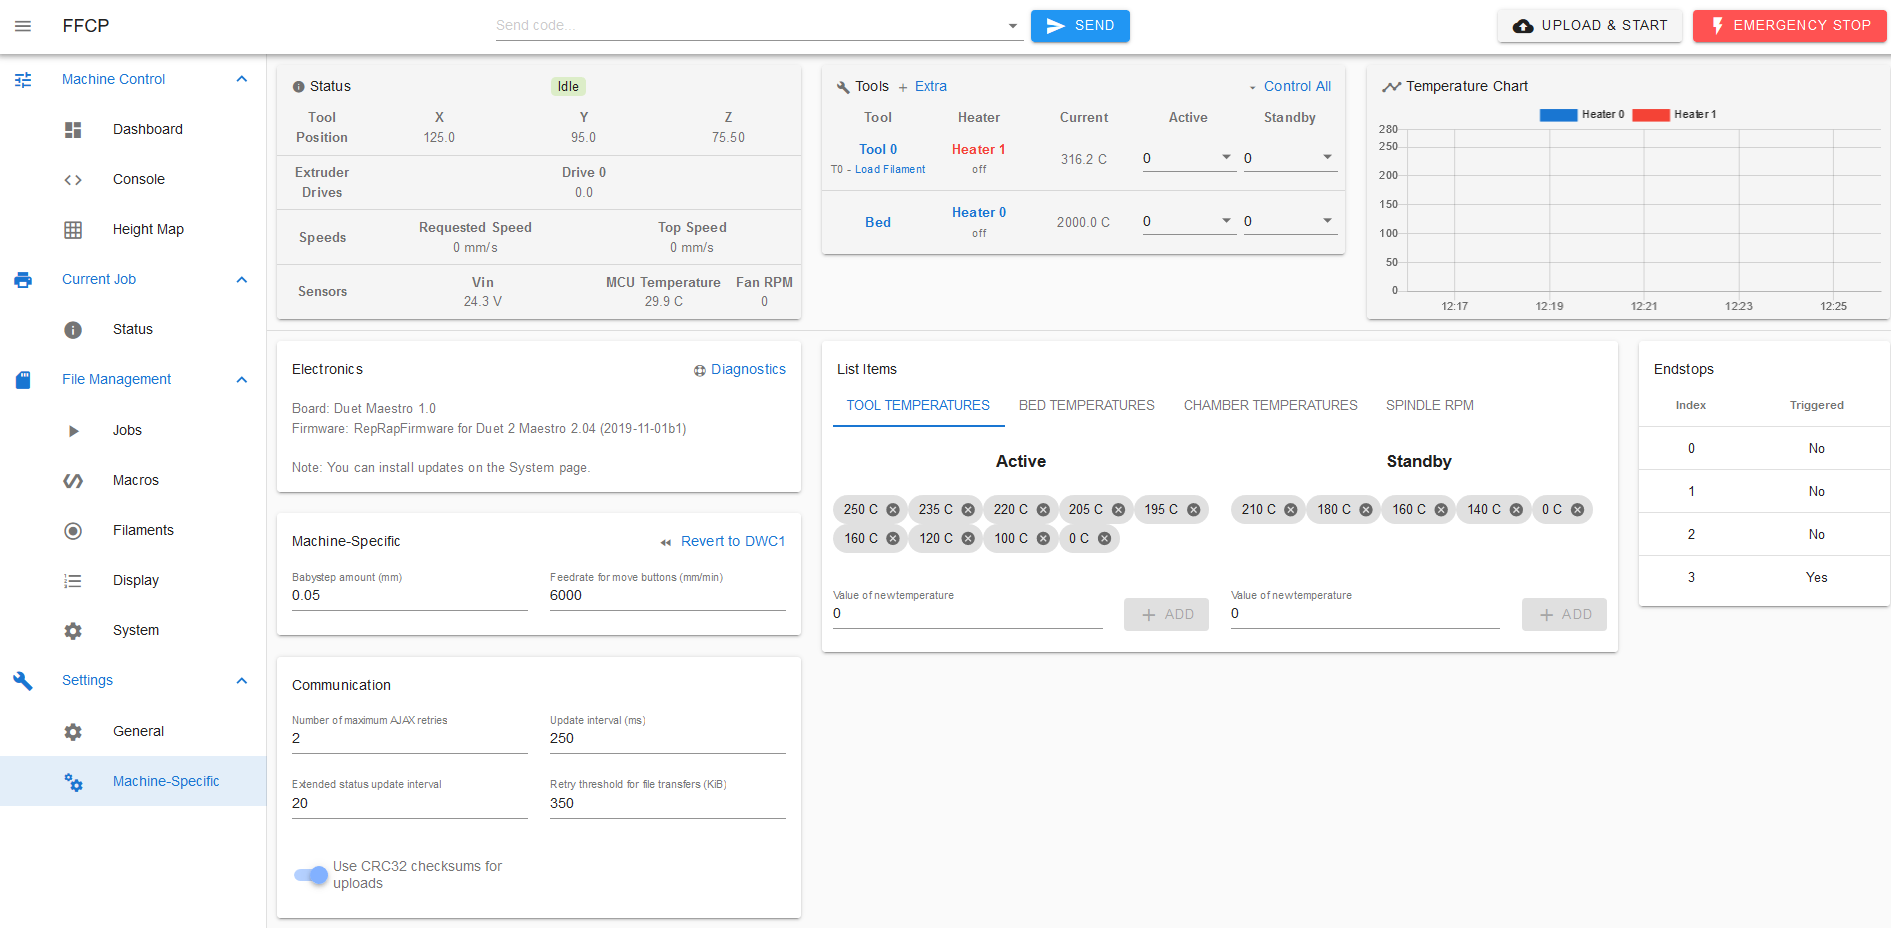1891x928 pixels.
Task: Open the Control All dropdown
Action: tap(1289, 87)
